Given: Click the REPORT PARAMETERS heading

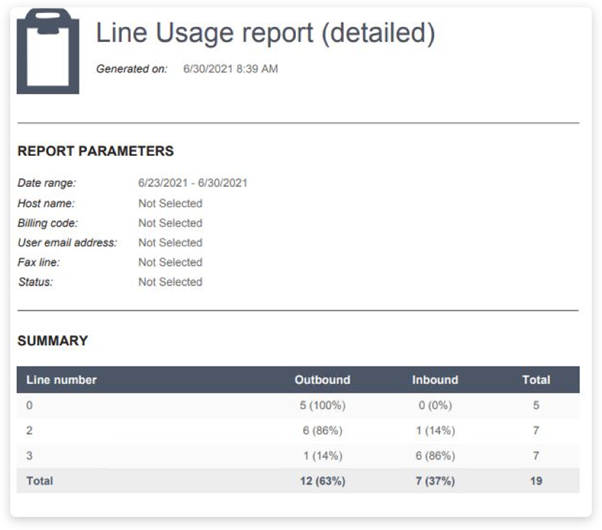Looking at the screenshot, I should (96, 151).
